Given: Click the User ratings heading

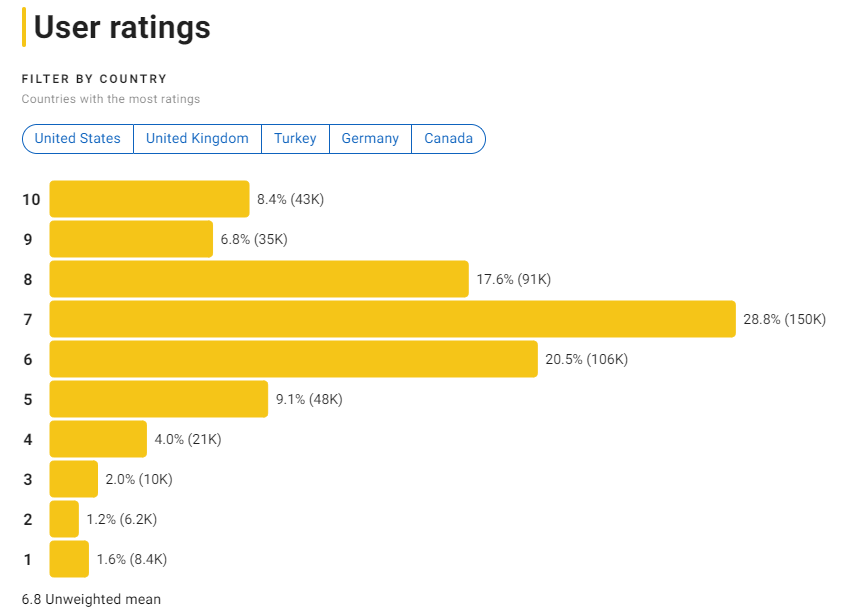Looking at the screenshot, I should coord(120,28).
